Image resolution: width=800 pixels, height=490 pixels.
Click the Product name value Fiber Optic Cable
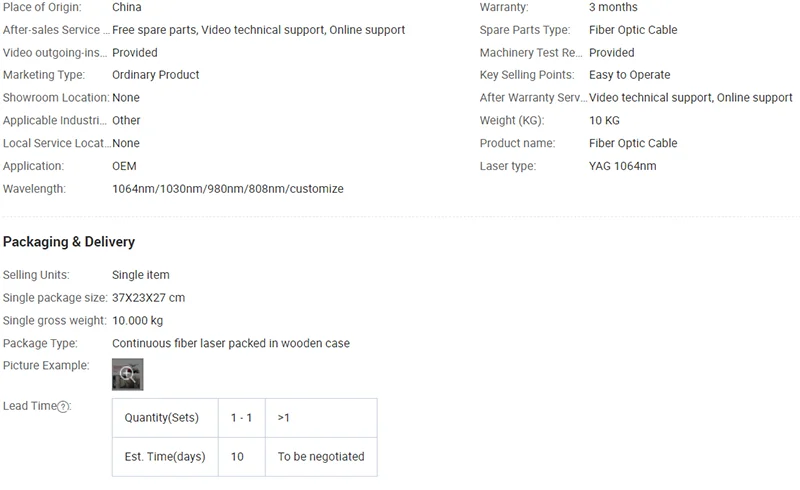(x=633, y=144)
